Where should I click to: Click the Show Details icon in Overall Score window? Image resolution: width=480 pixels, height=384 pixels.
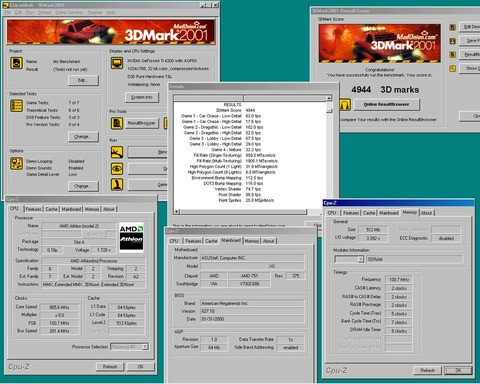[452, 68]
